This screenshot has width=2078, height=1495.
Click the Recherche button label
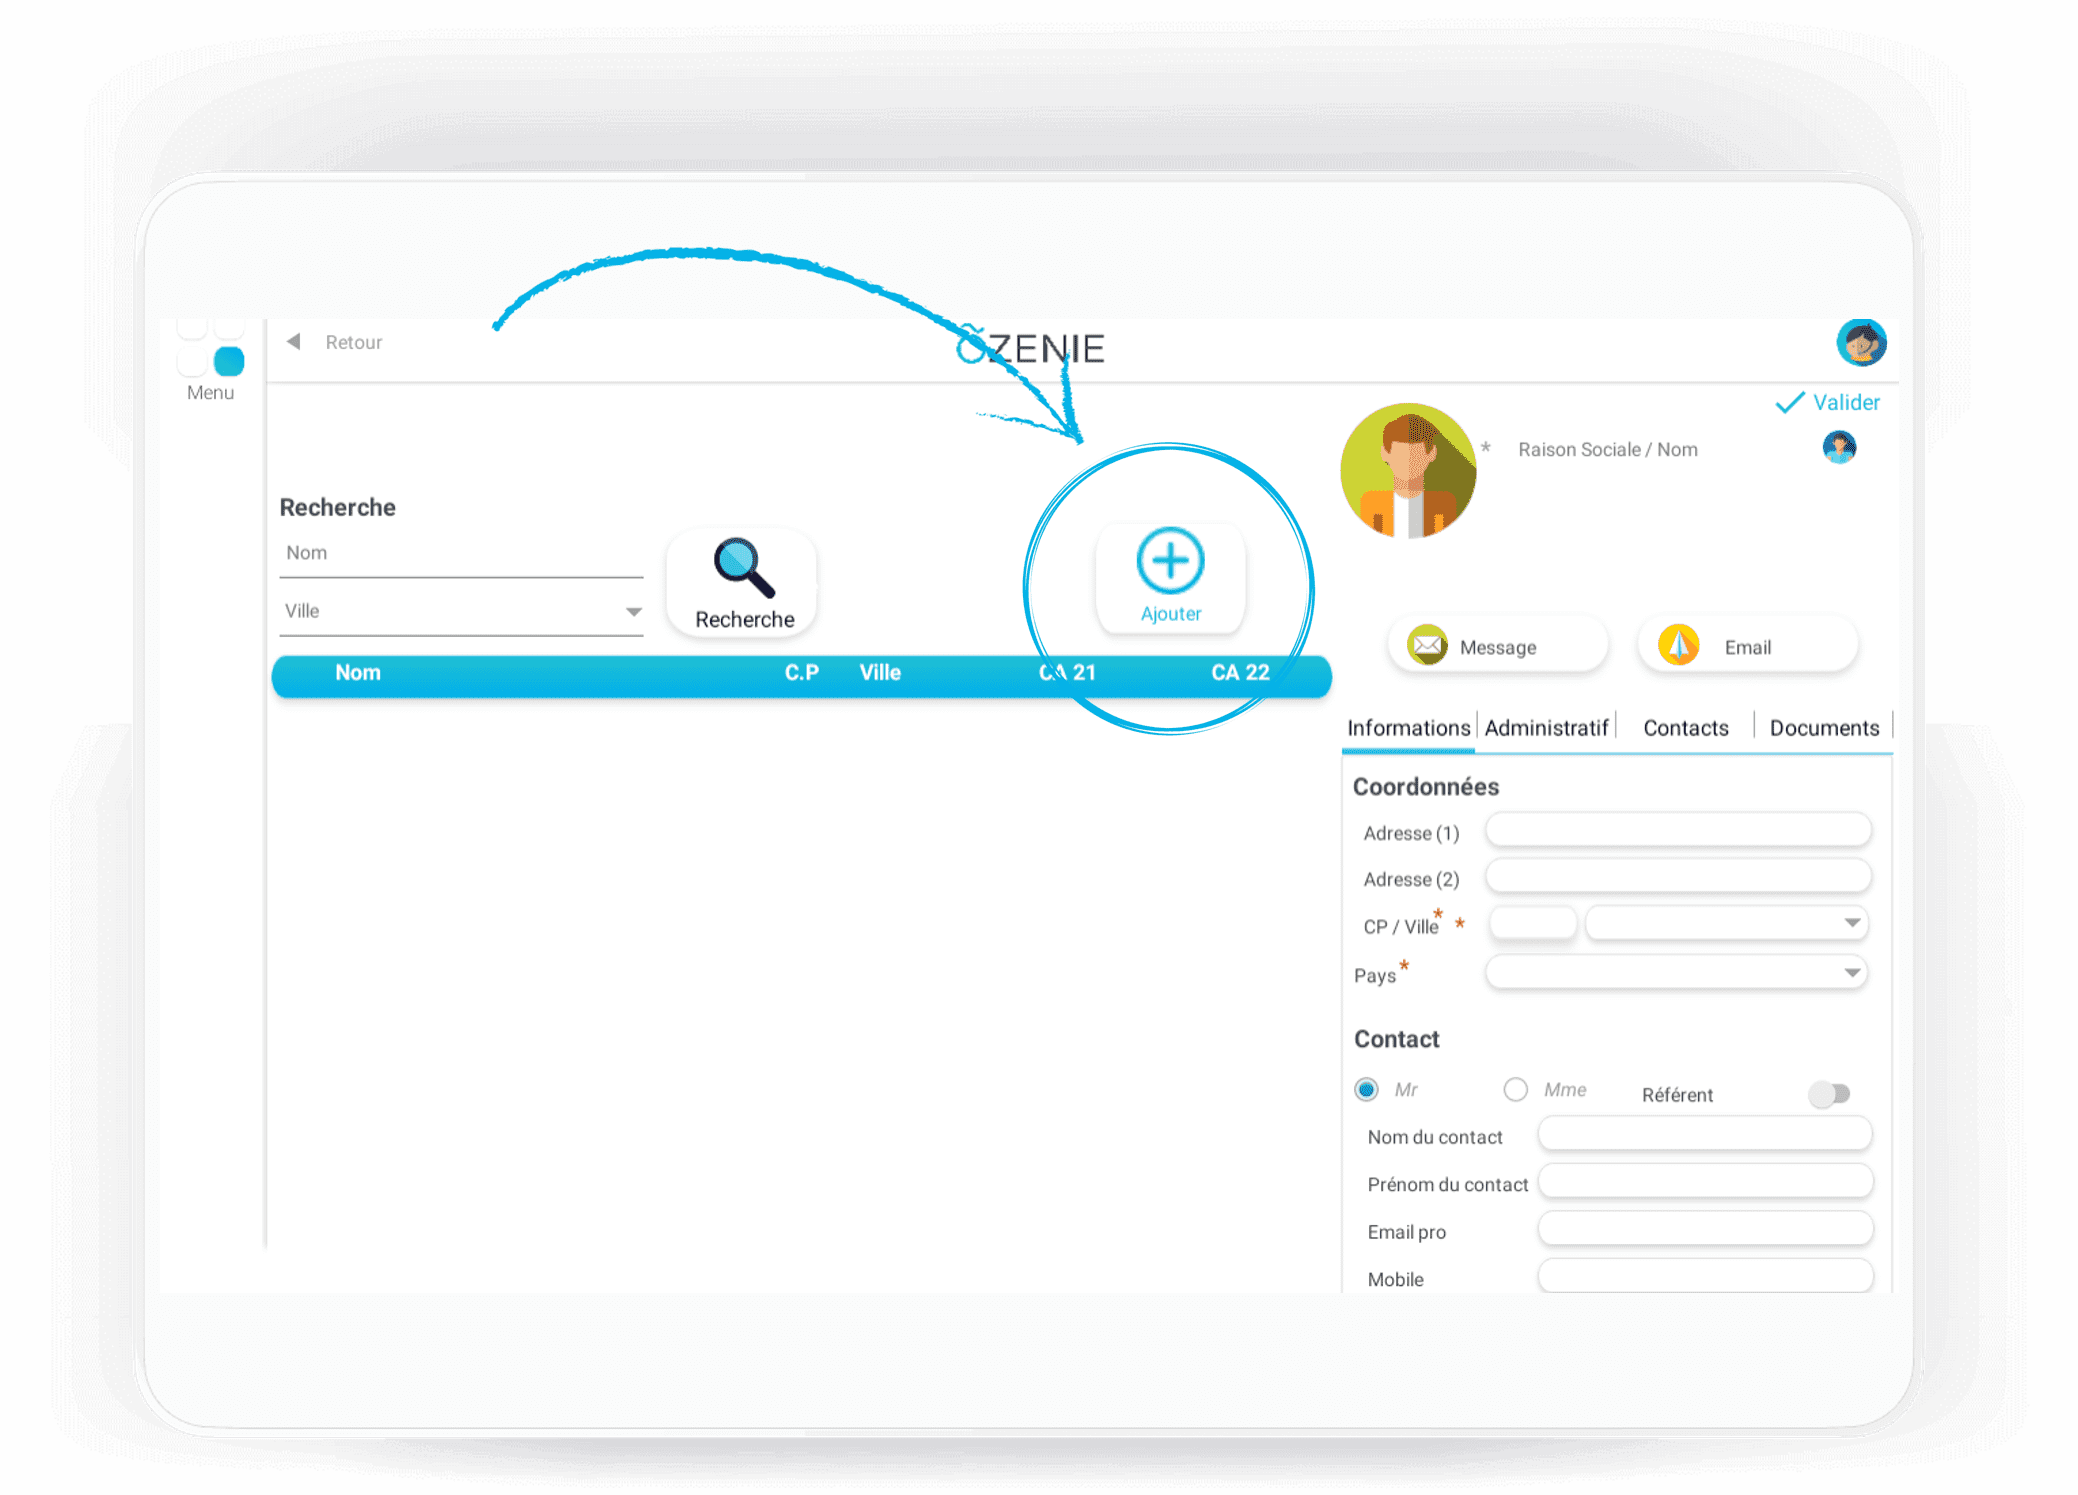[744, 619]
